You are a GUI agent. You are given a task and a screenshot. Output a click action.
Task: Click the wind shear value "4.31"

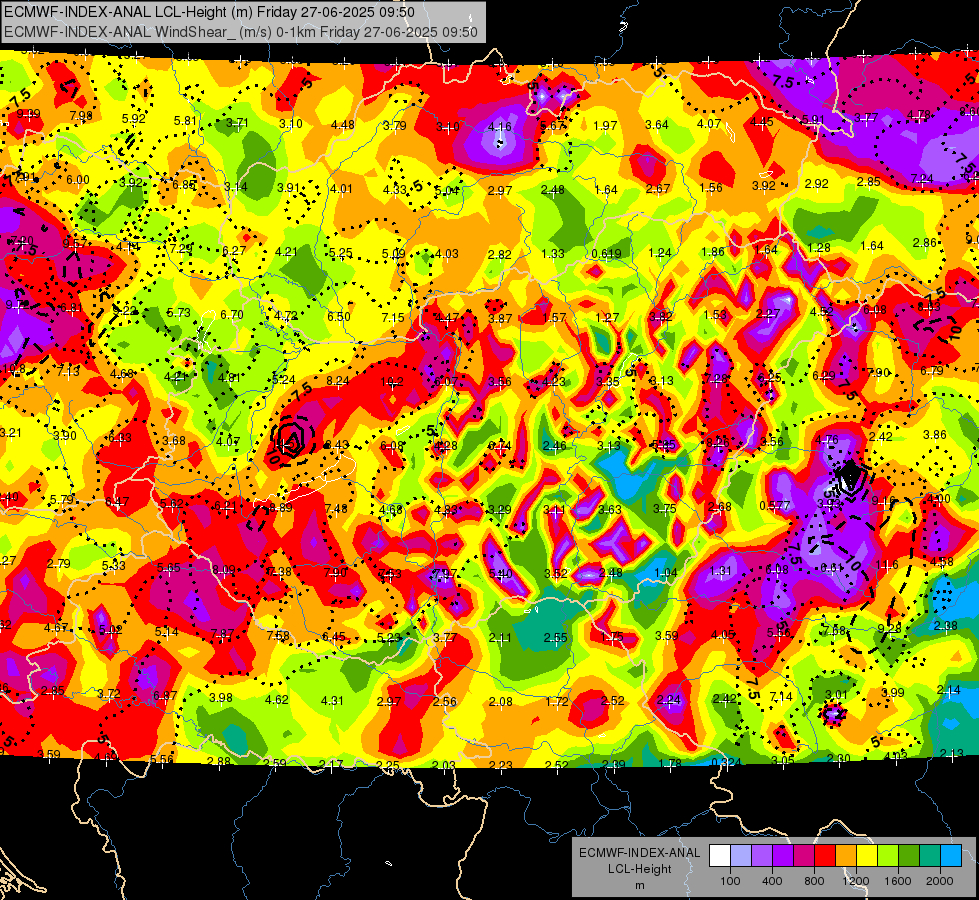(332, 701)
